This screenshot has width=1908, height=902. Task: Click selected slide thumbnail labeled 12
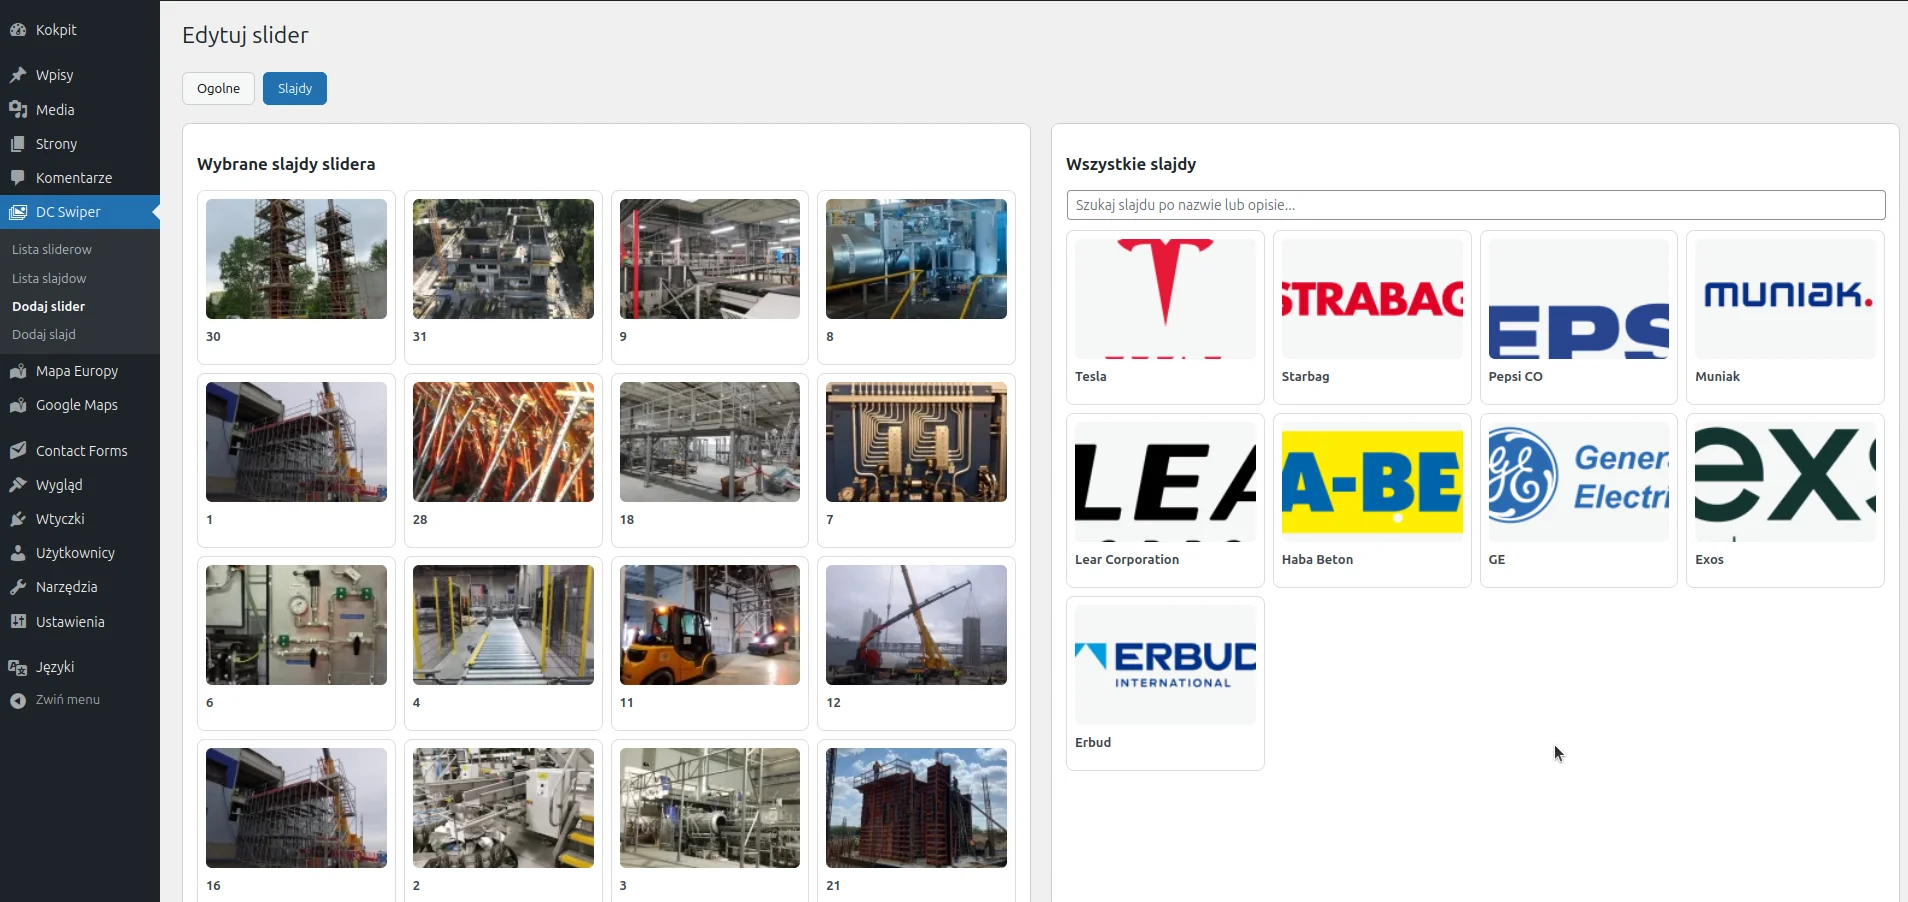[916, 625]
